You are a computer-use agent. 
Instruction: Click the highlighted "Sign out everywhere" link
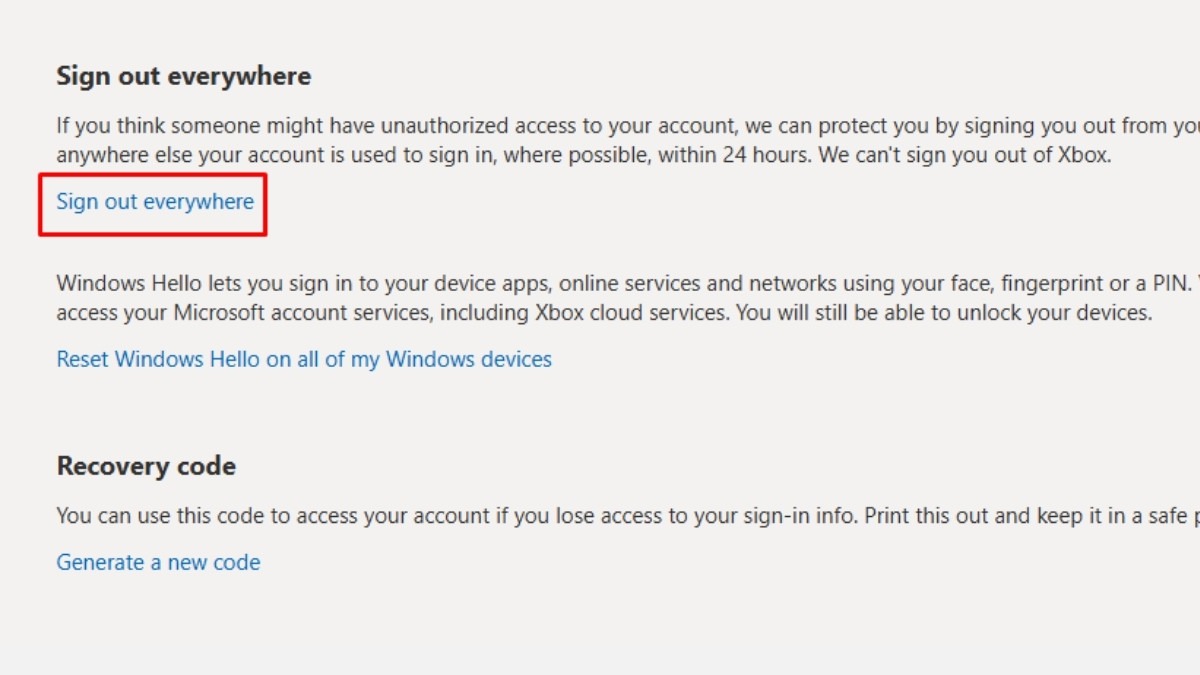(x=155, y=202)
